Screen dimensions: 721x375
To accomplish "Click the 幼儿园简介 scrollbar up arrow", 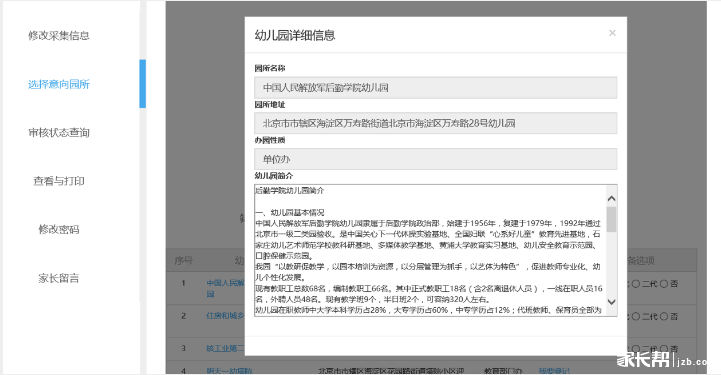I will 612,199.
